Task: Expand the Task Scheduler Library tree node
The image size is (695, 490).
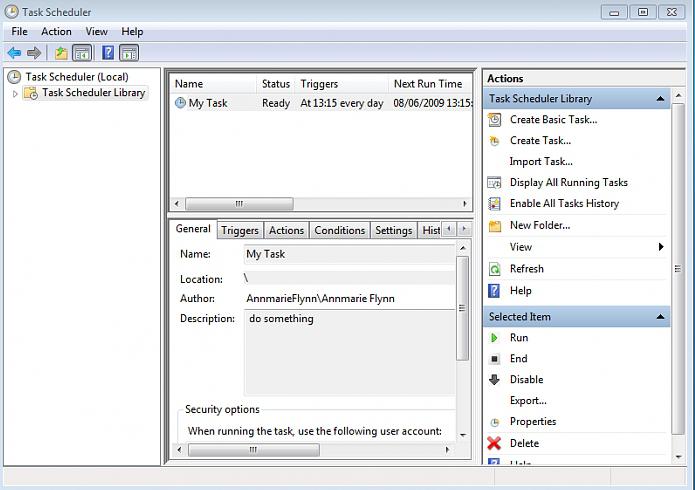Action: (15, 94)
